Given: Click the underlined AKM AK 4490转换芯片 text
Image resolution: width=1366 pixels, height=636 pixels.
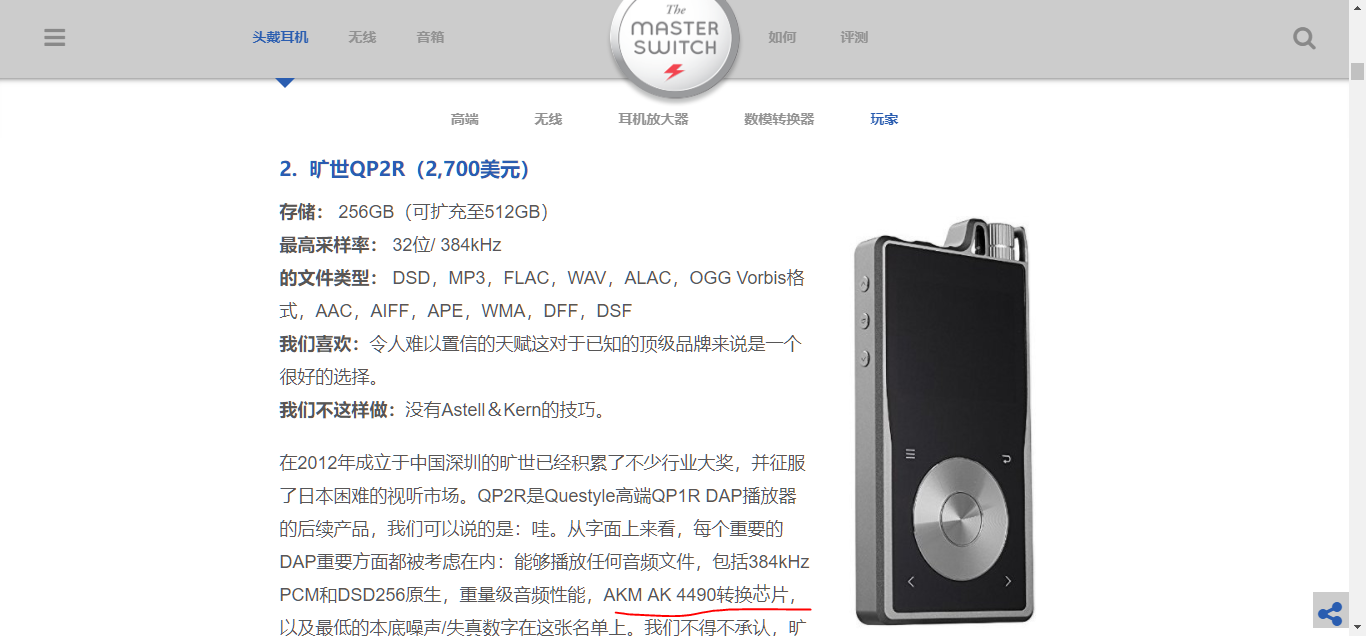Looking at the screenshot, I should coord(700,595).
